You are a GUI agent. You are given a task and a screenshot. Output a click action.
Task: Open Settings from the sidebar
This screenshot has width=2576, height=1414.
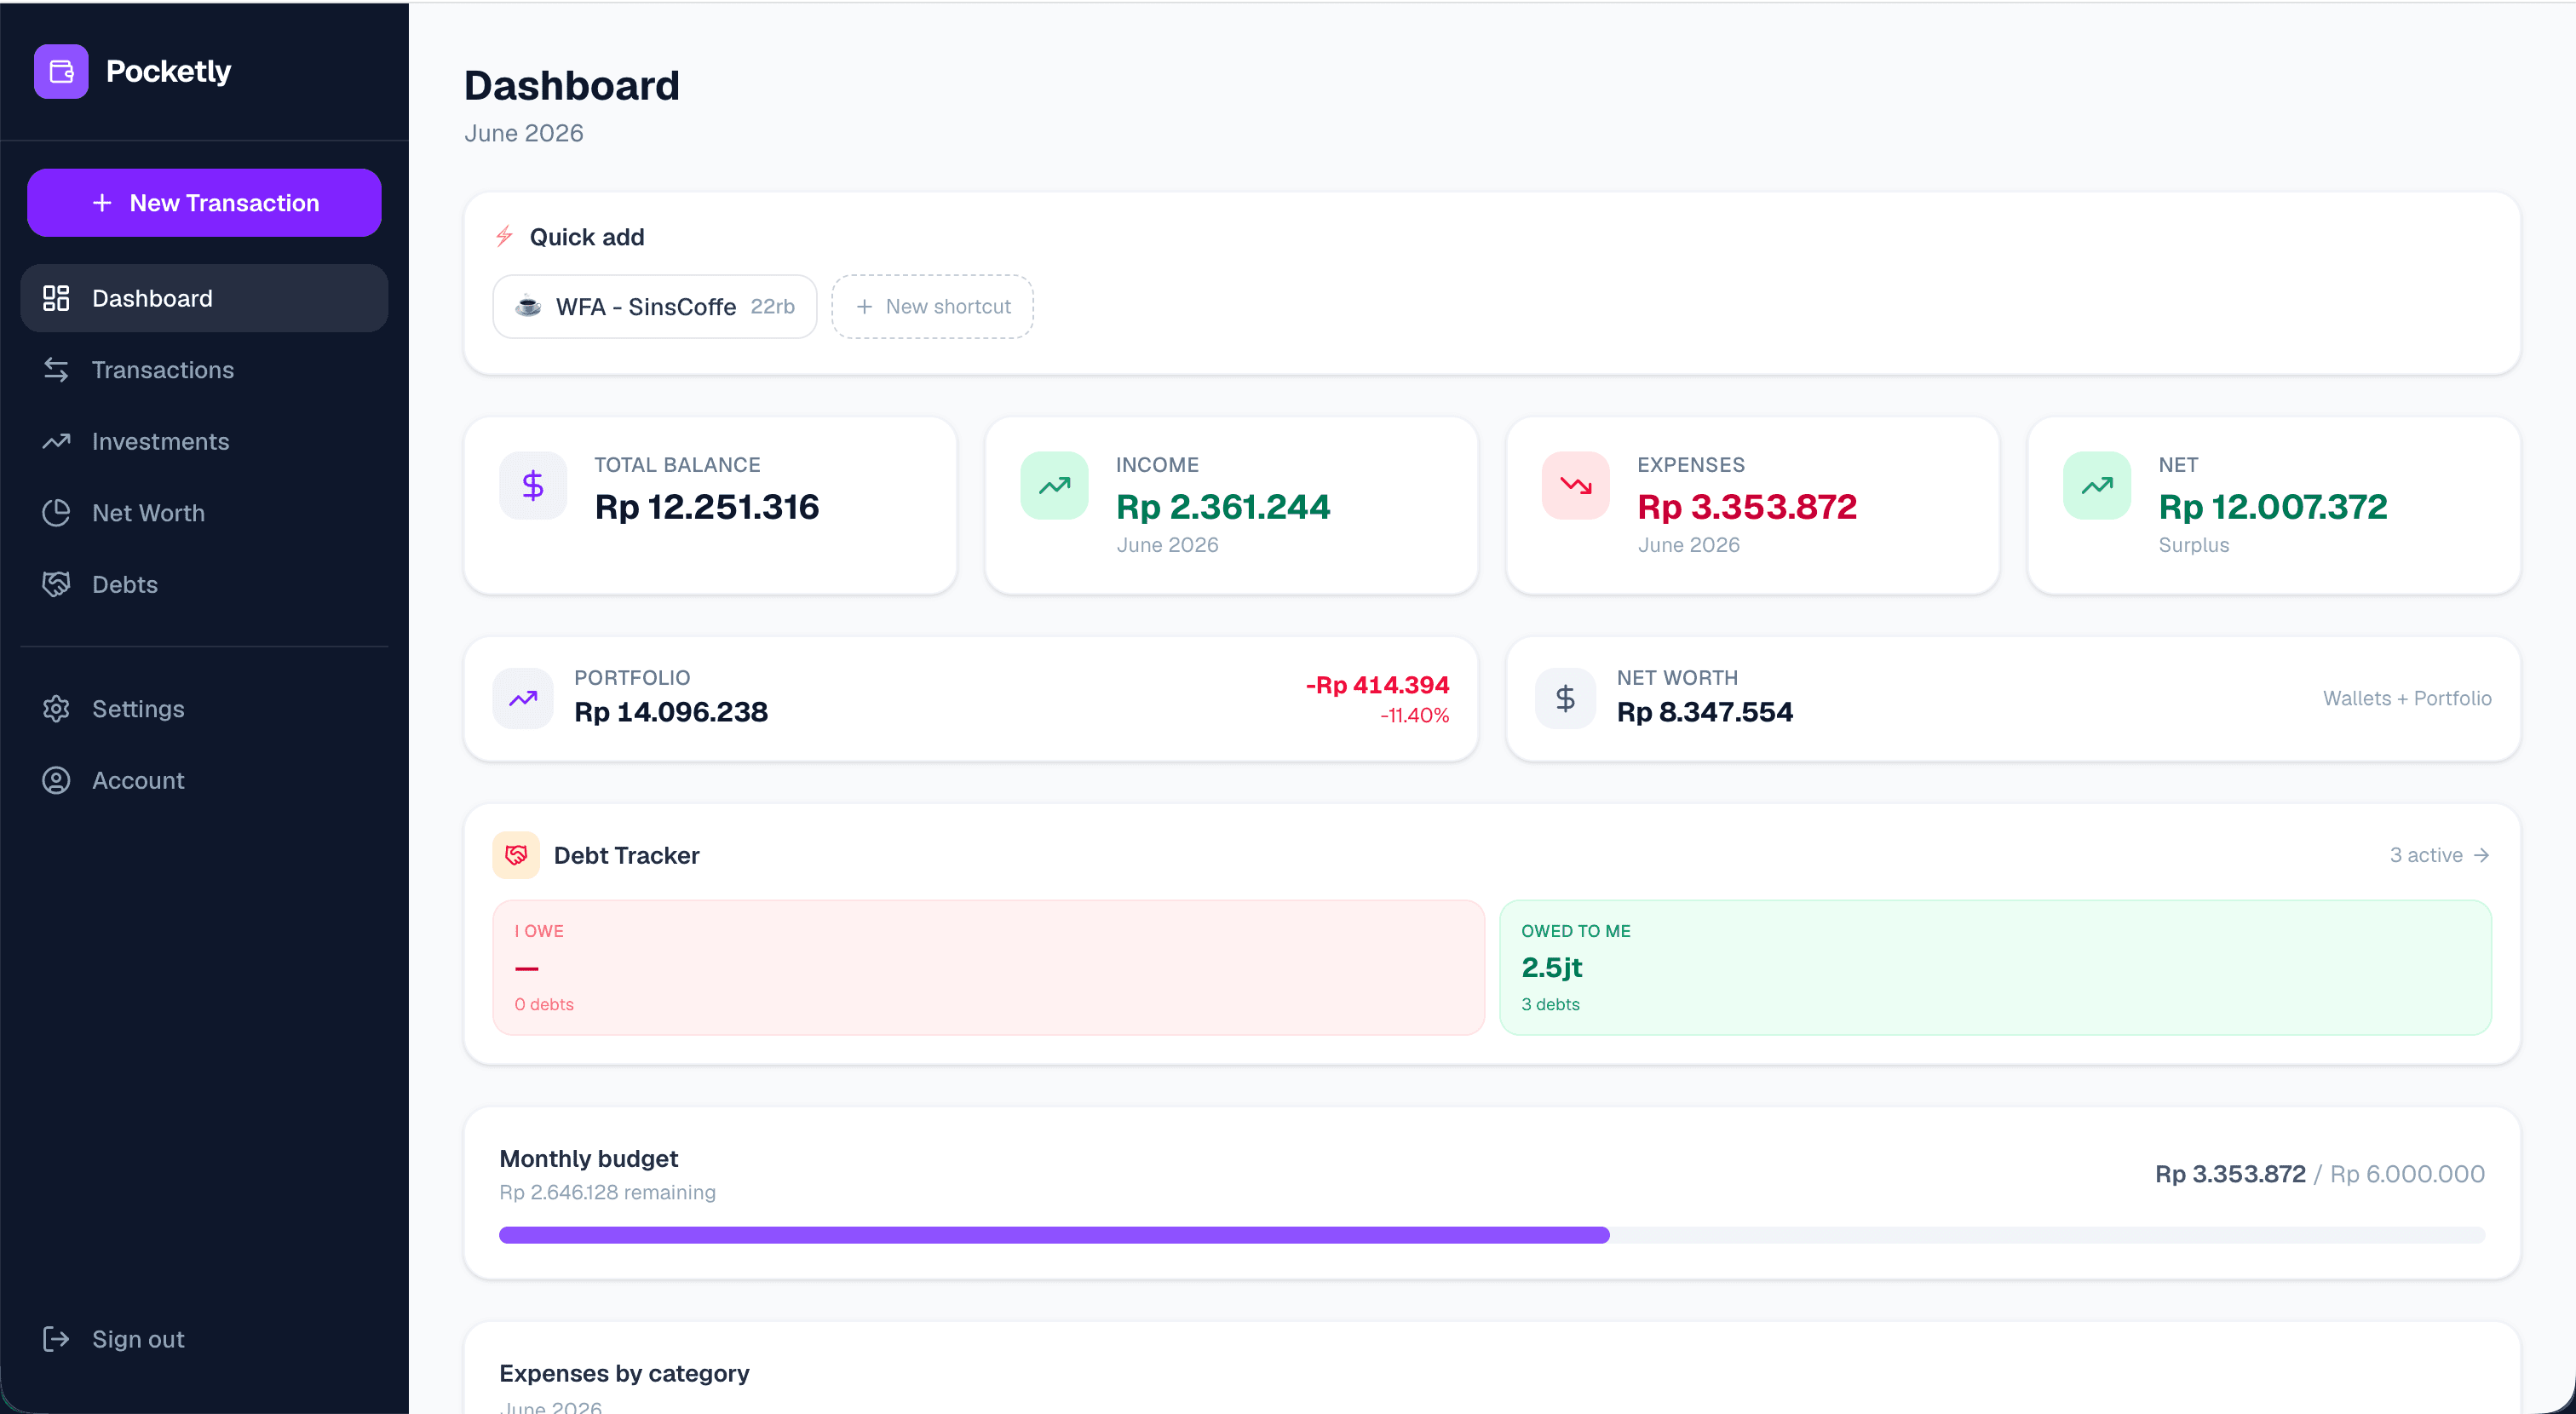click(204, 709)
